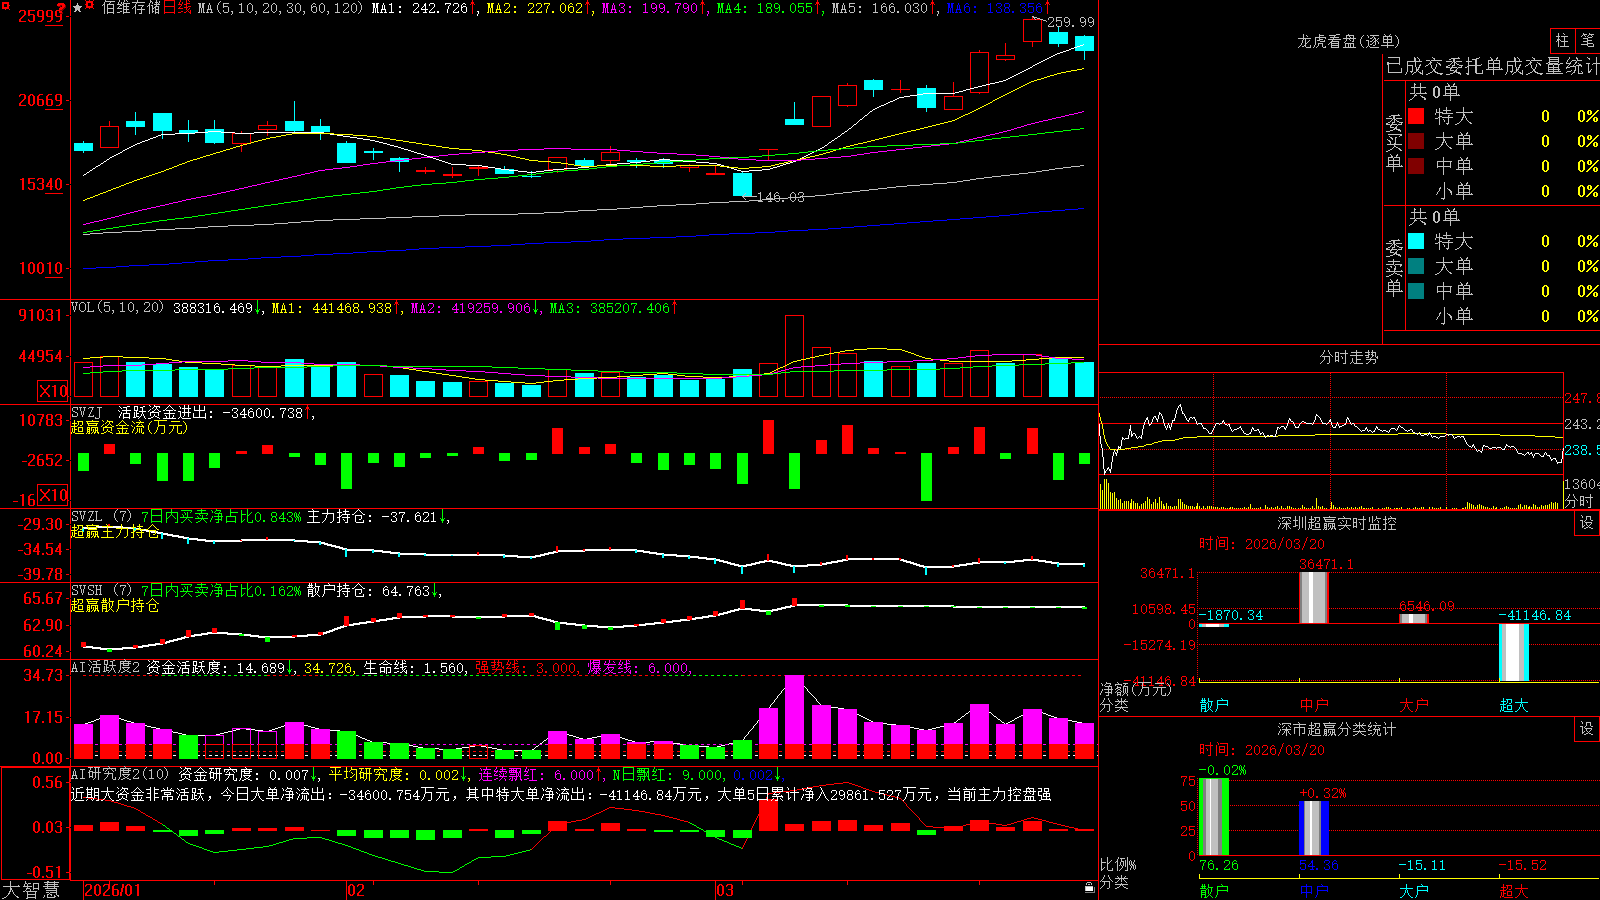
Task: Select the 分时走势 panel header
Action: pos(1348,357)
